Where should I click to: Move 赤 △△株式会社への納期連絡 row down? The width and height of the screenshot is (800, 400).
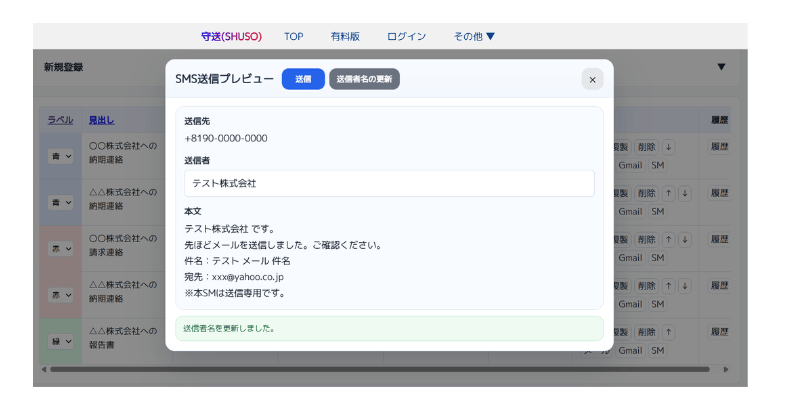[685, 286]
